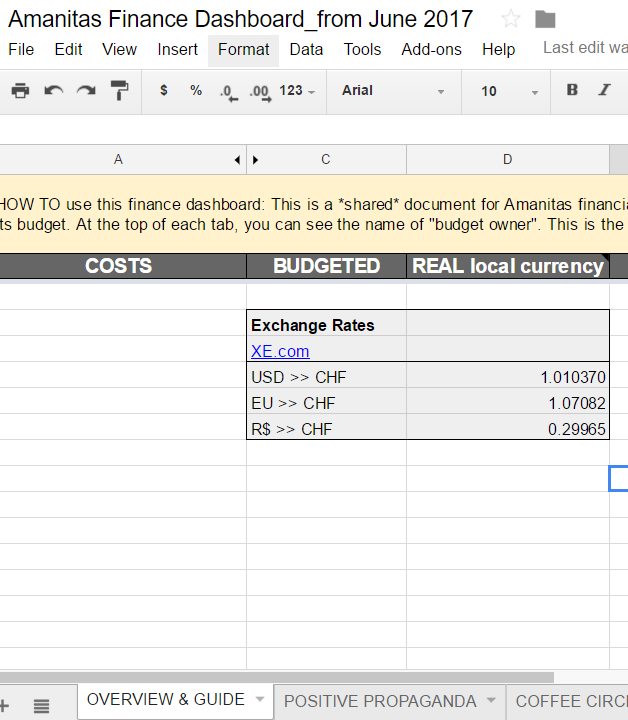Open the File menu
The height and width of the screenshot is (720, 628).
point(21,50)
